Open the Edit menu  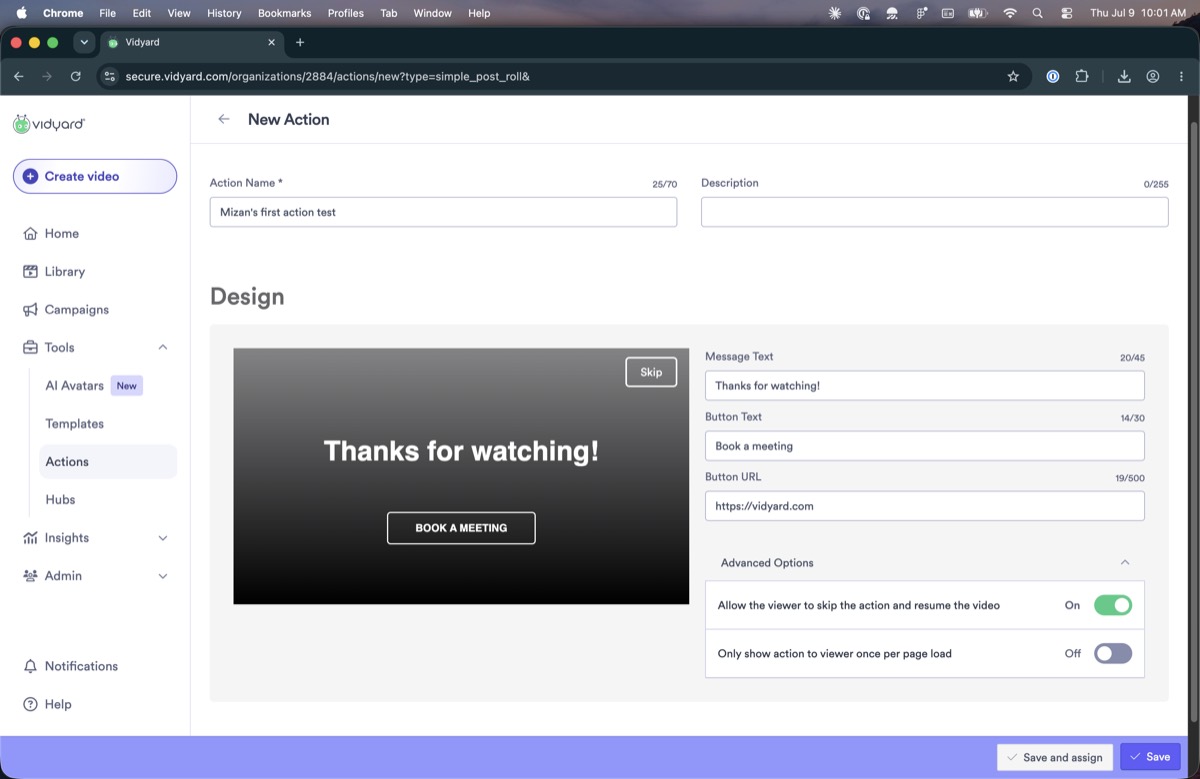[x=142, y=13]
